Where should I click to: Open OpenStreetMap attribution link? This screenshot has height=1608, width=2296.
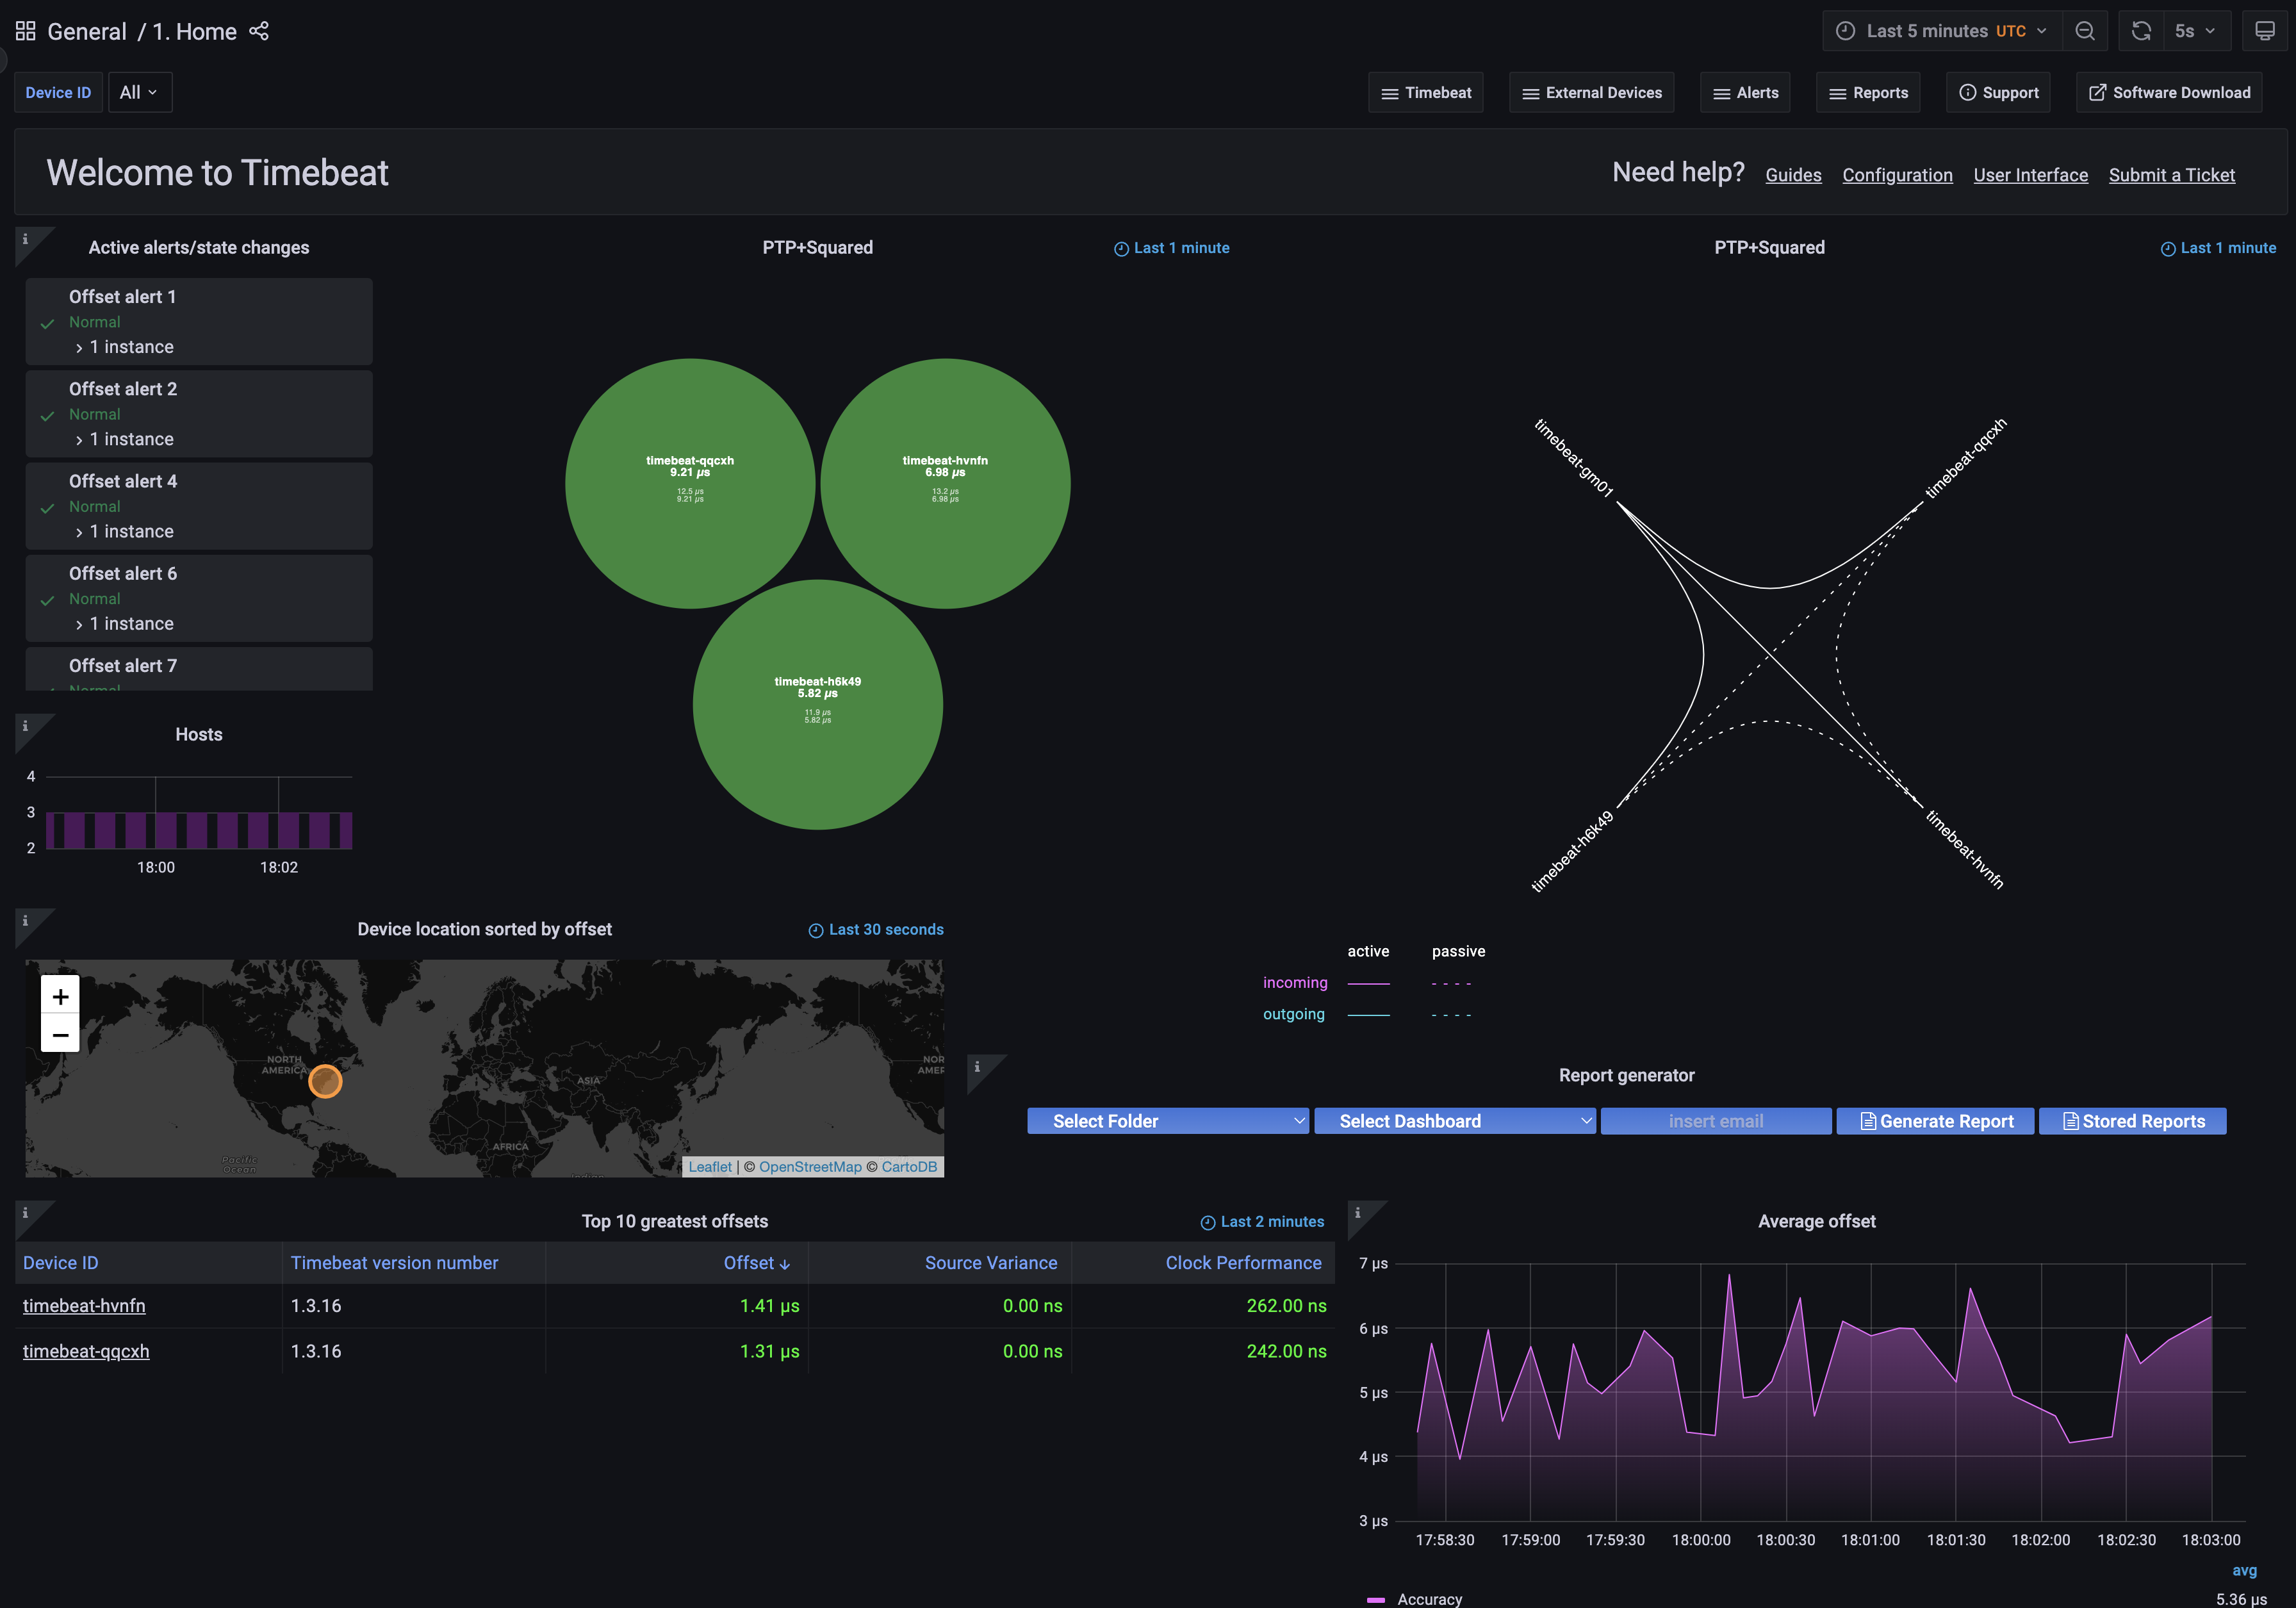tap(810, 1167)
